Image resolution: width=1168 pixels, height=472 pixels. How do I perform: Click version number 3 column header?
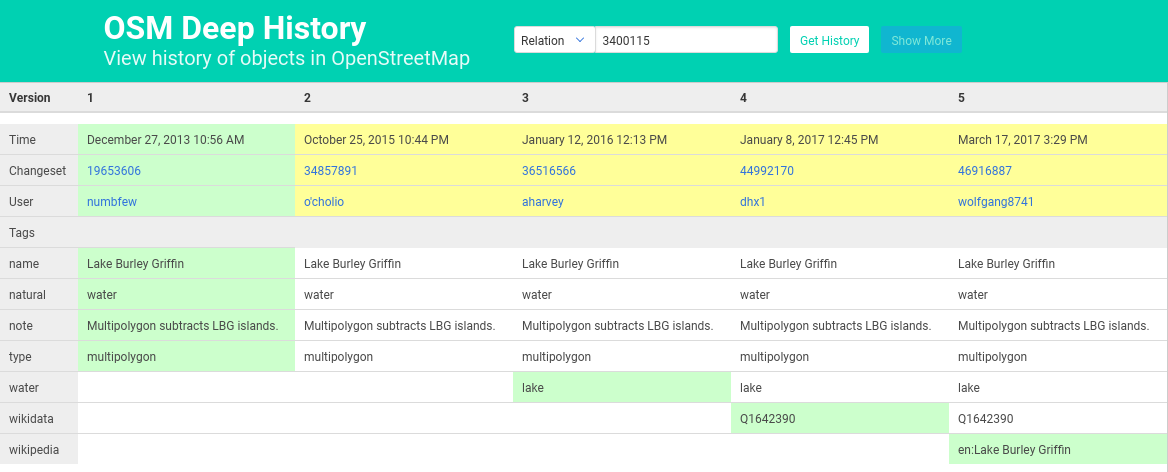click(525, 98)
